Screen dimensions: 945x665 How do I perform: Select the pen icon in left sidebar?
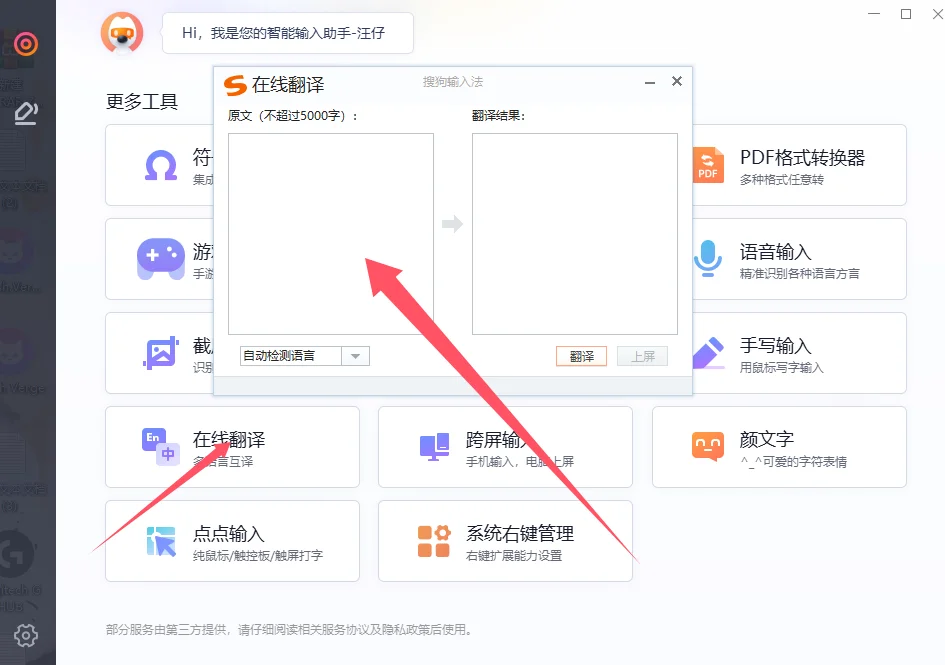27,112
